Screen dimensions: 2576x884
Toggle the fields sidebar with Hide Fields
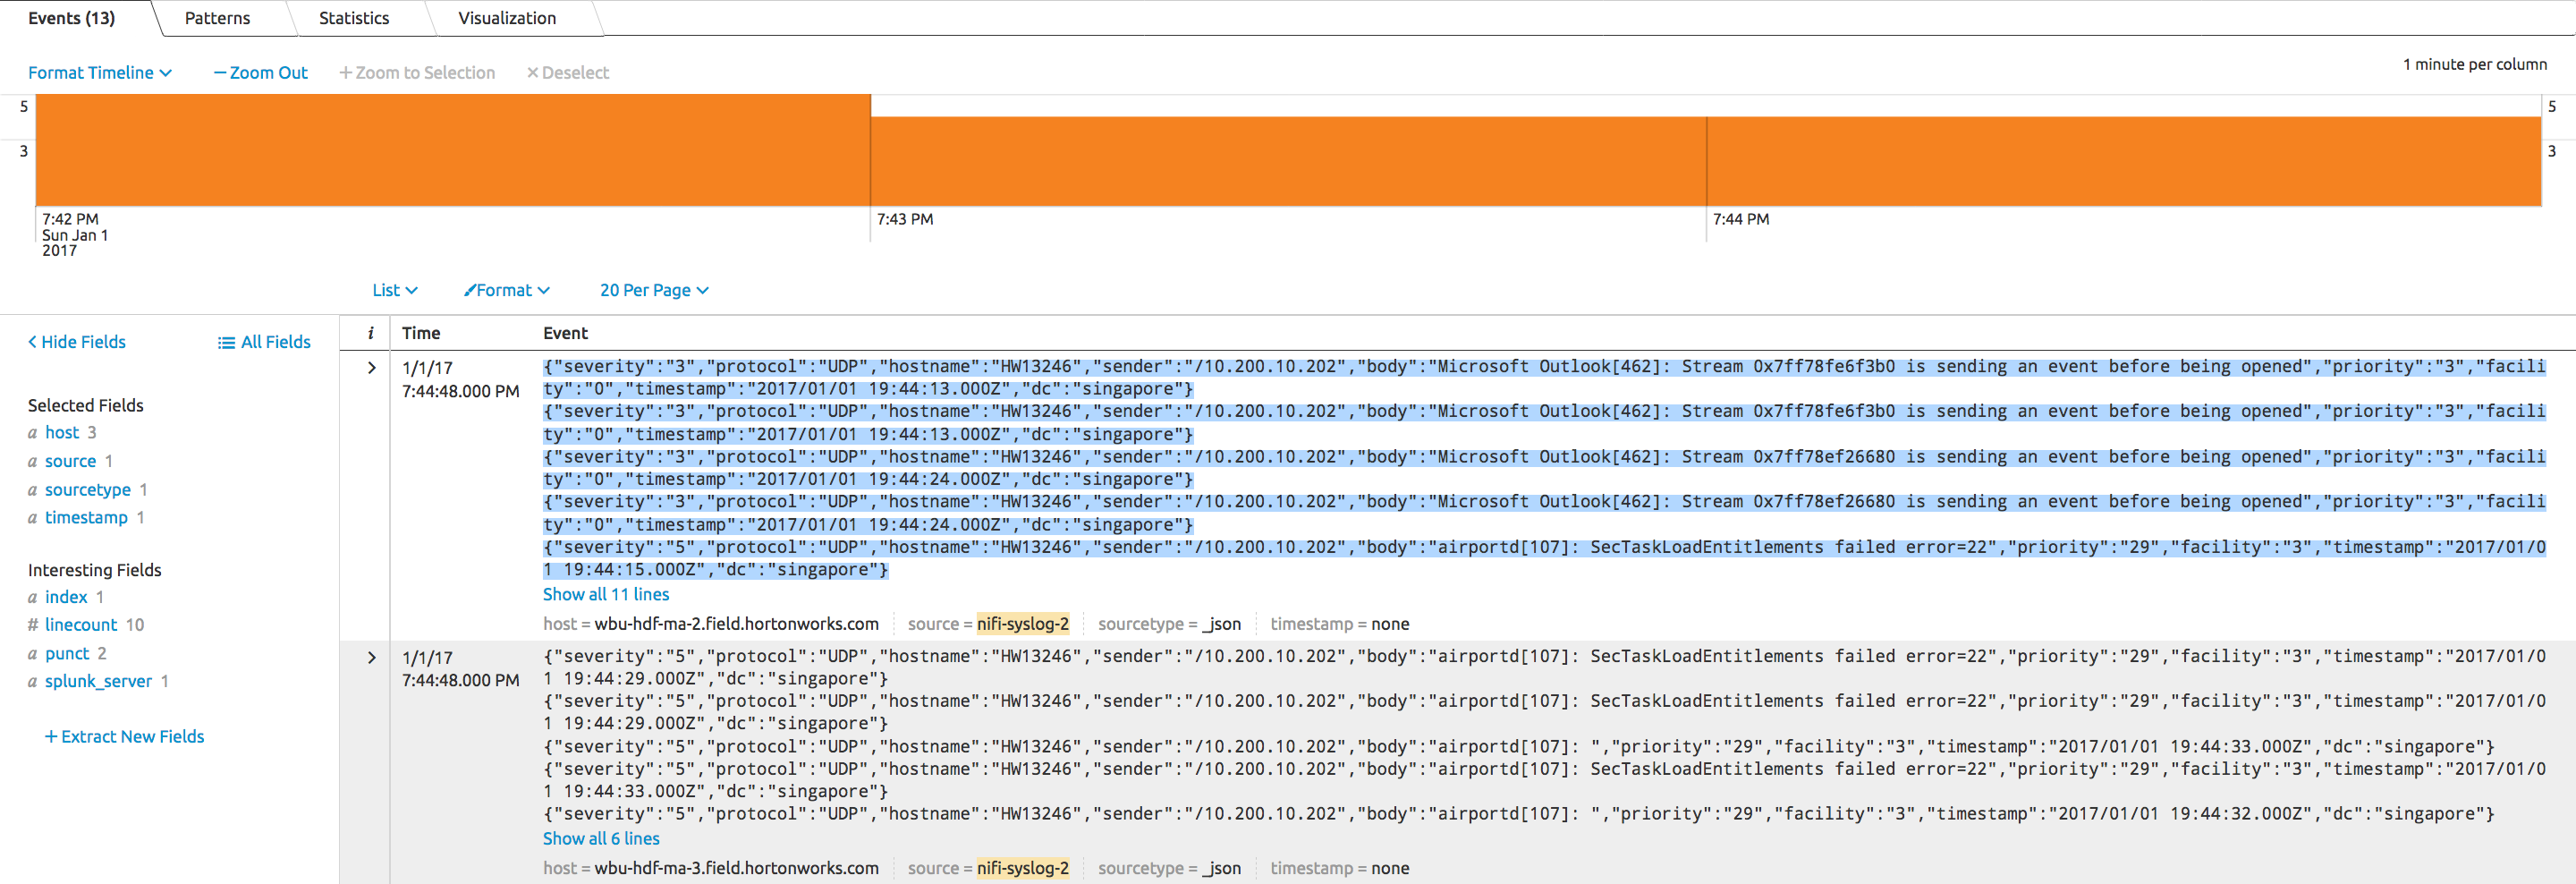[x=76, y=342]
